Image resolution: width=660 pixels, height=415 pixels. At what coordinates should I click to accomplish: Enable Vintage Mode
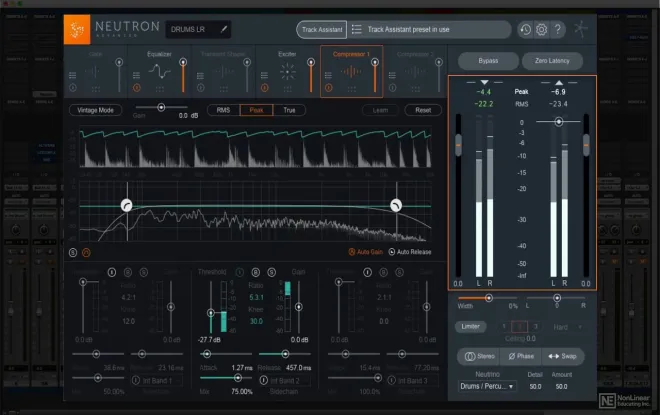(x=96, y=110)
